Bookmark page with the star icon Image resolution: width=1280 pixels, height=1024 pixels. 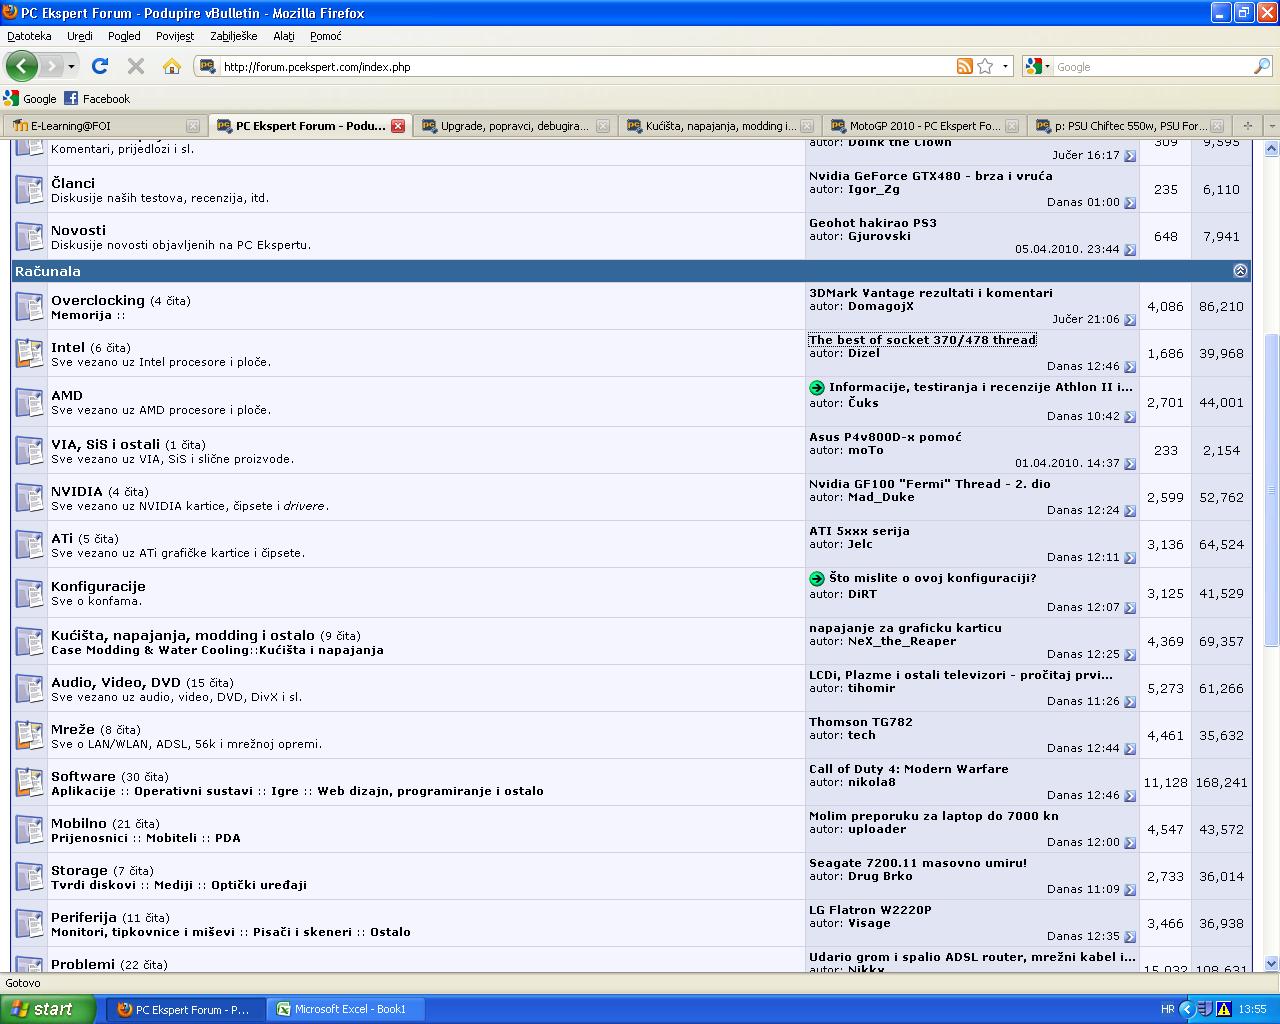click(x=985, y=67)
